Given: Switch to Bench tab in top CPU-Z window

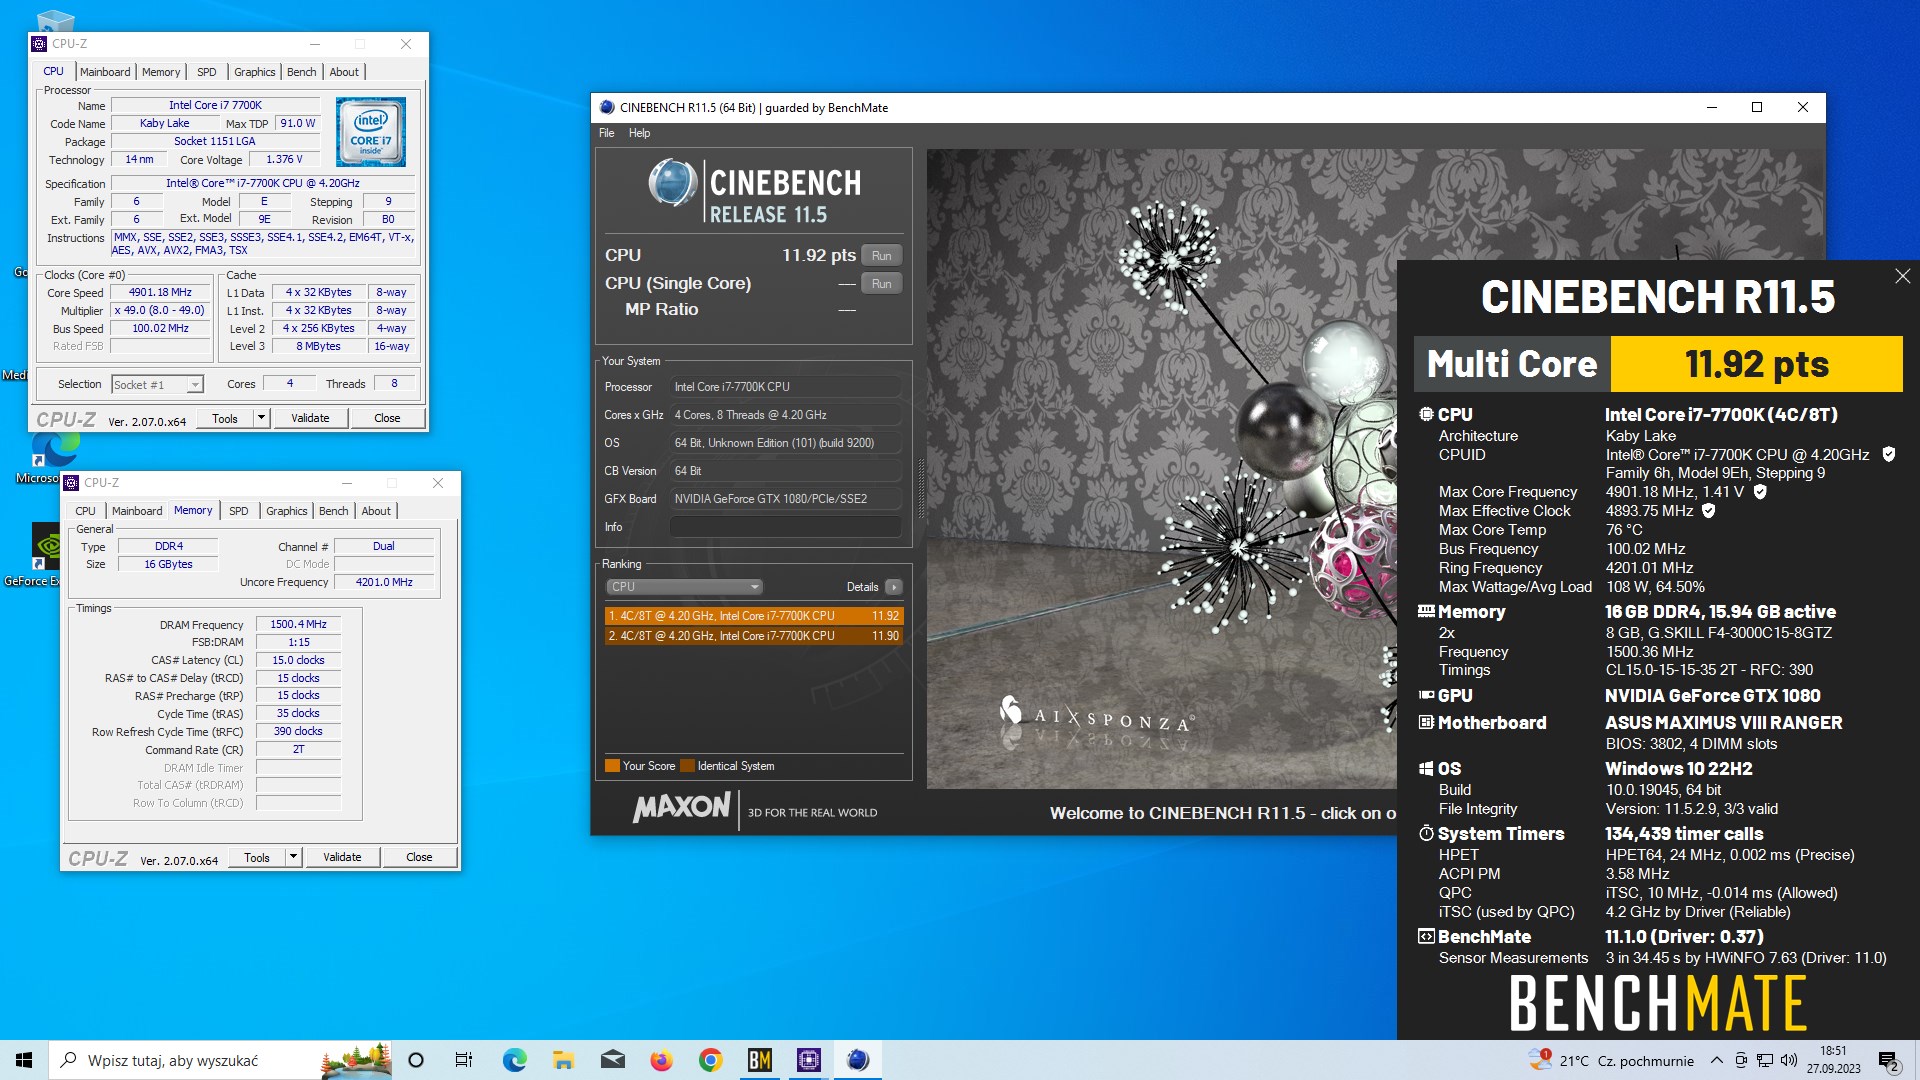Looking at the screenshot, I should [x=301, y=72].
